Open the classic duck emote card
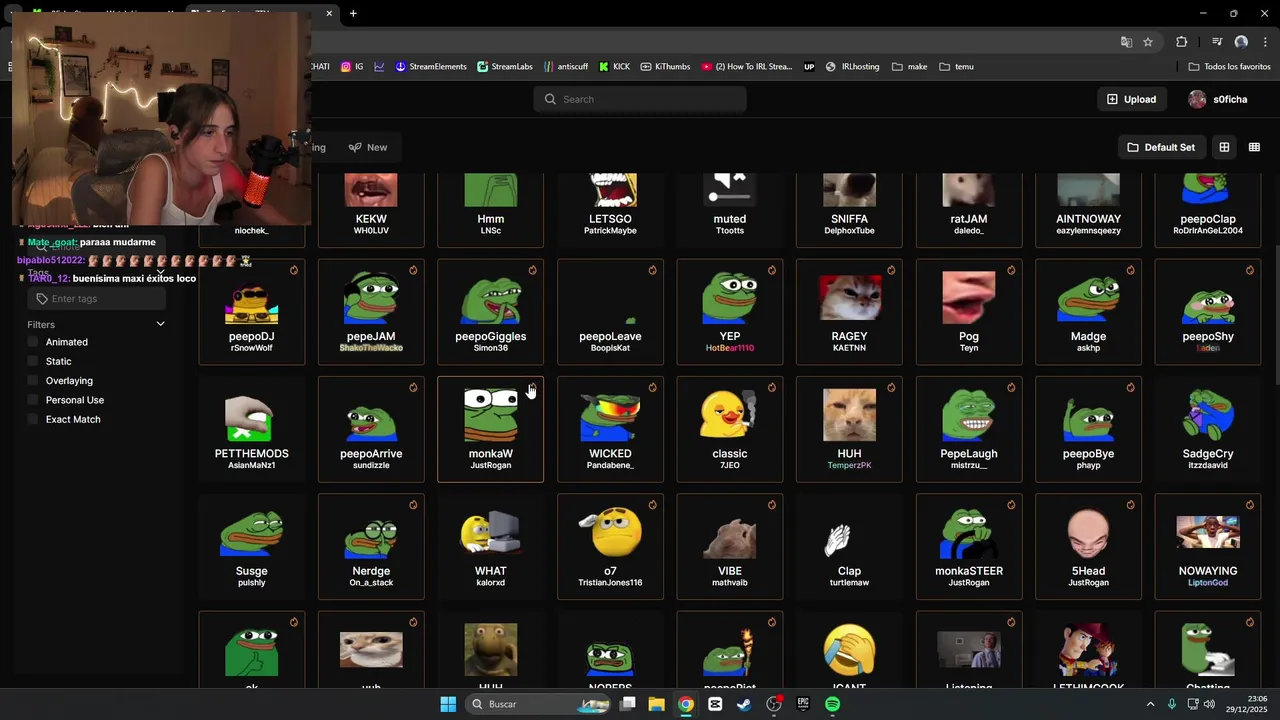The image size is (1280, 720). tap(730, 429)
